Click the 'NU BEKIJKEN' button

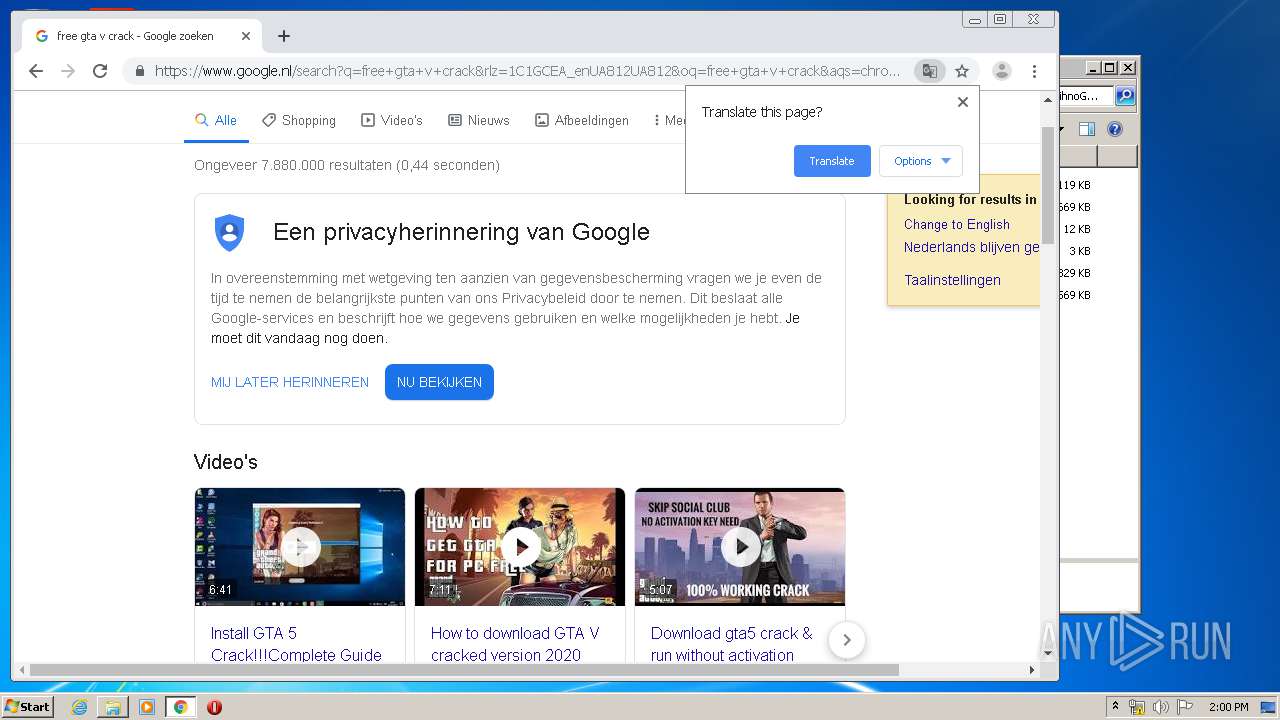tap(439, 382)
